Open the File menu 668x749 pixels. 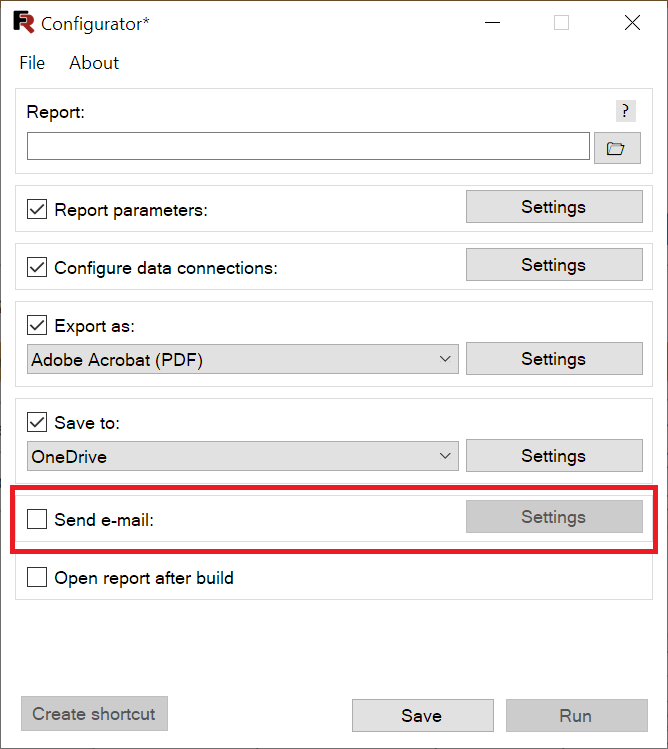click(32, 63)
